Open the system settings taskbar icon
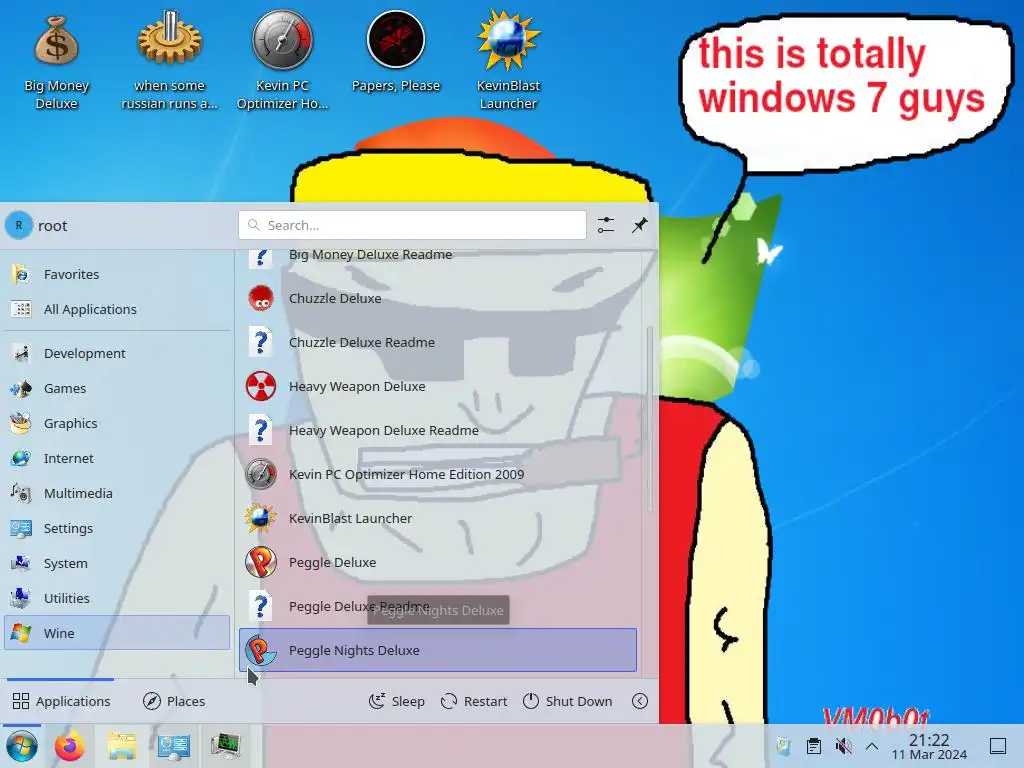This screenshot has width=1024, height=768. coord(174,746)
